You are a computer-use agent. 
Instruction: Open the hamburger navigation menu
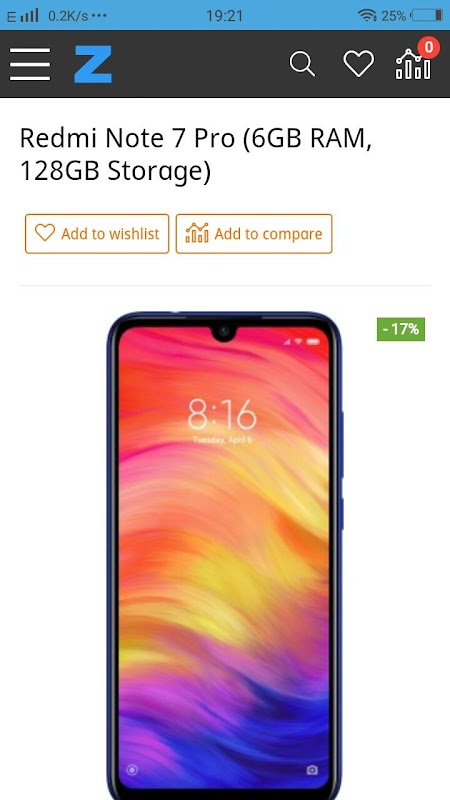pos(30,64)
